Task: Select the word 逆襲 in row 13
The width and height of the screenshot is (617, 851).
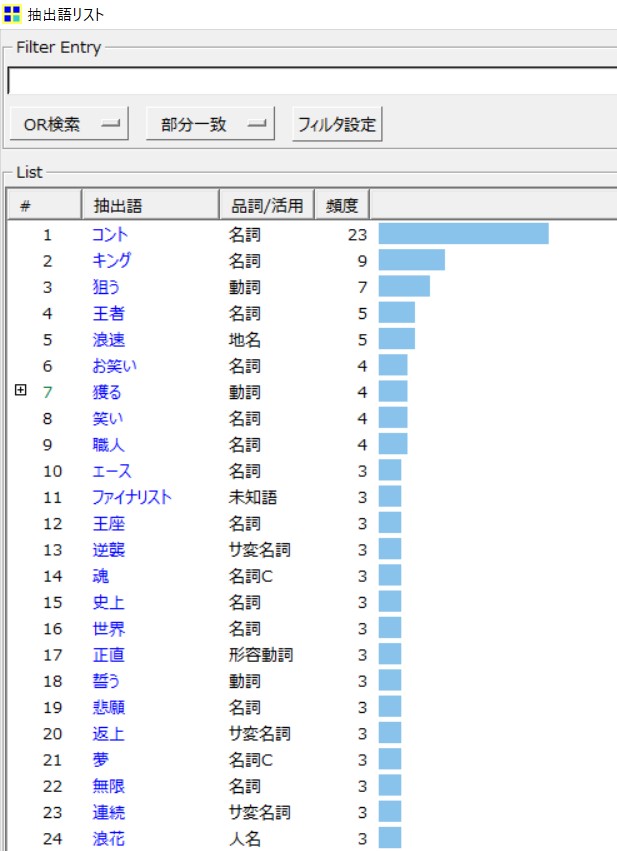Action: click(x=108, y=550)
